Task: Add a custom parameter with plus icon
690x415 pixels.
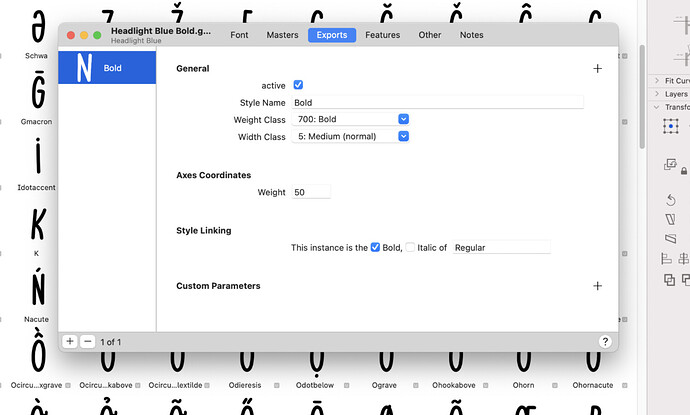Action: (x=597, y=286)
